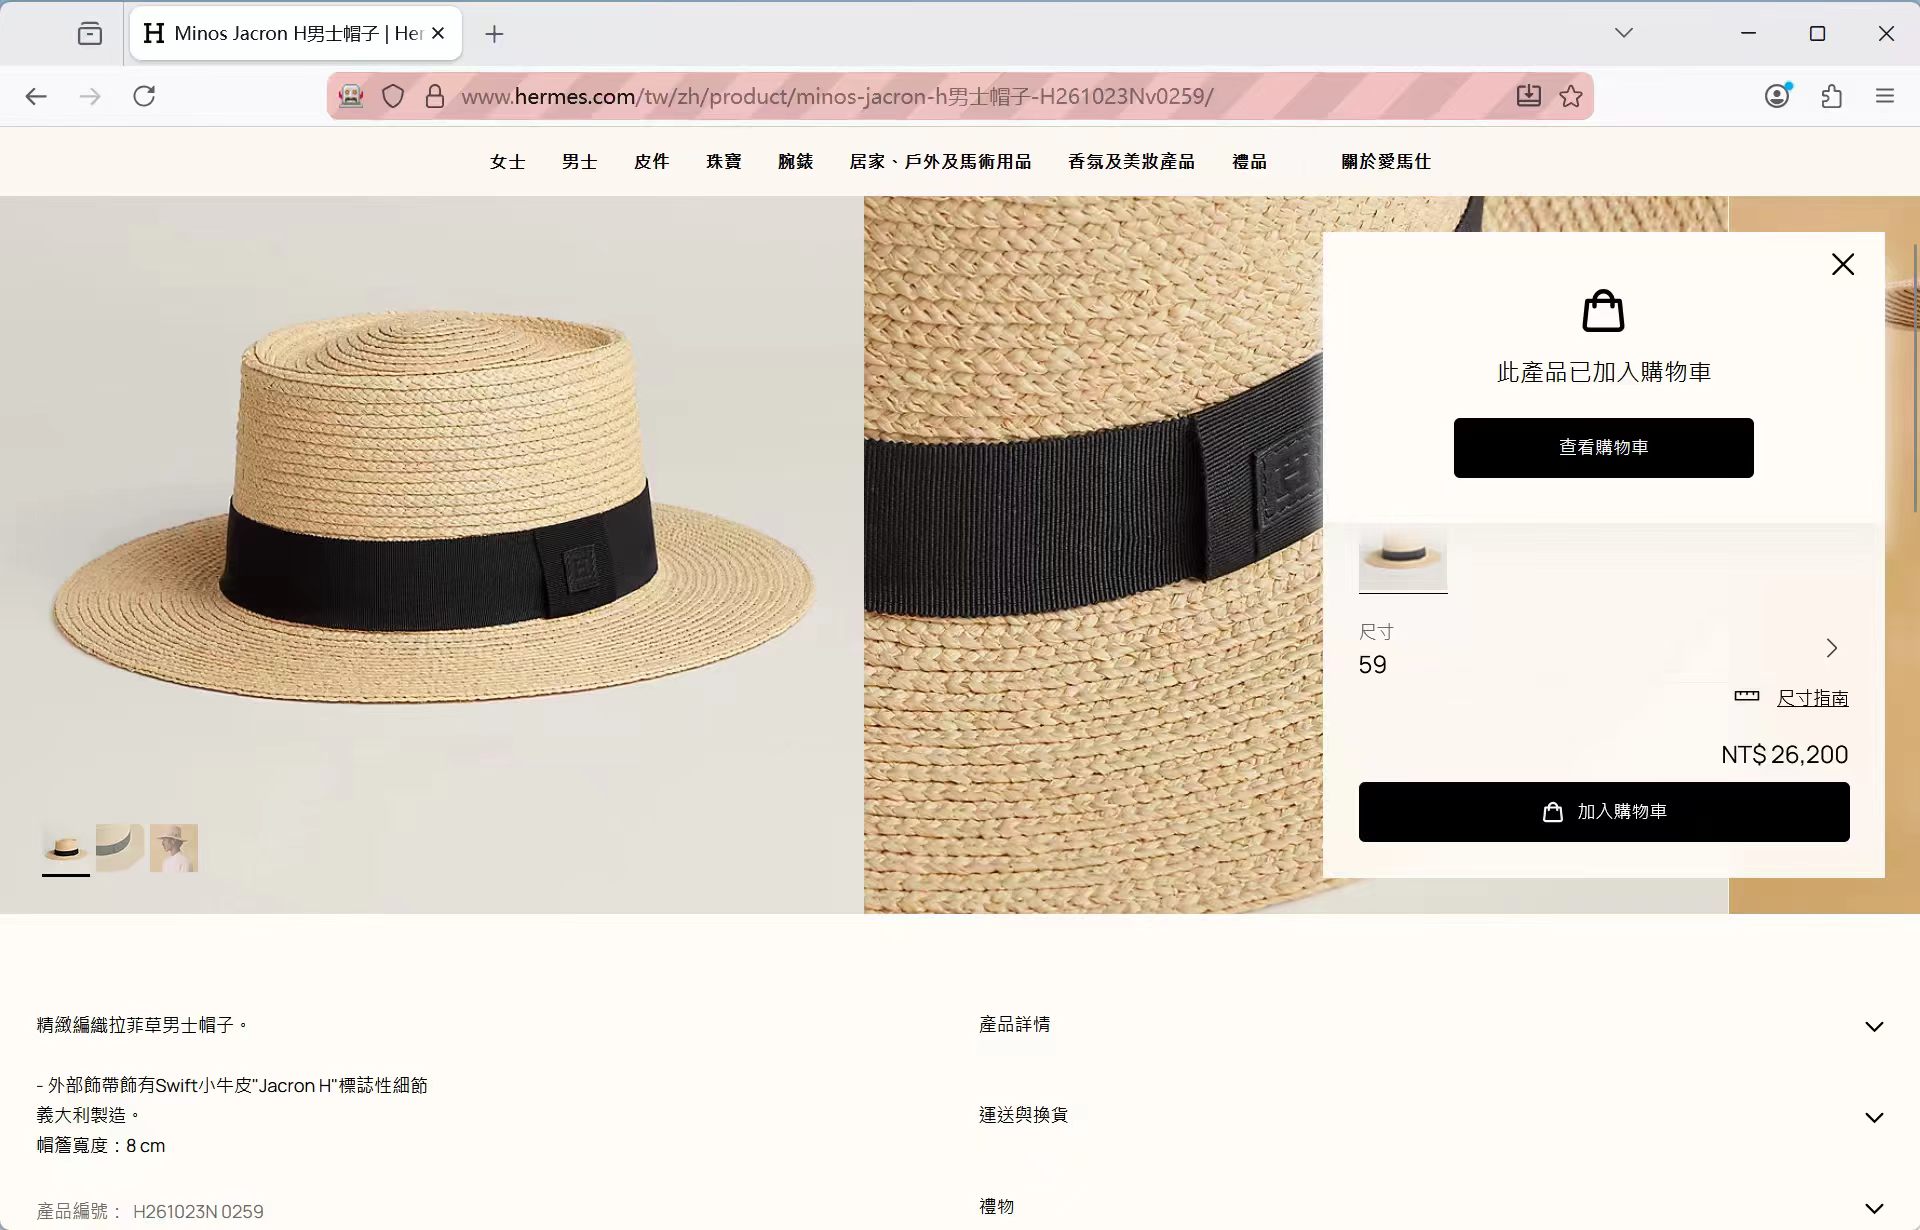The image size is (1920, 1230).
Task: Open the 皮件 menu item
Action: point(651,162)
